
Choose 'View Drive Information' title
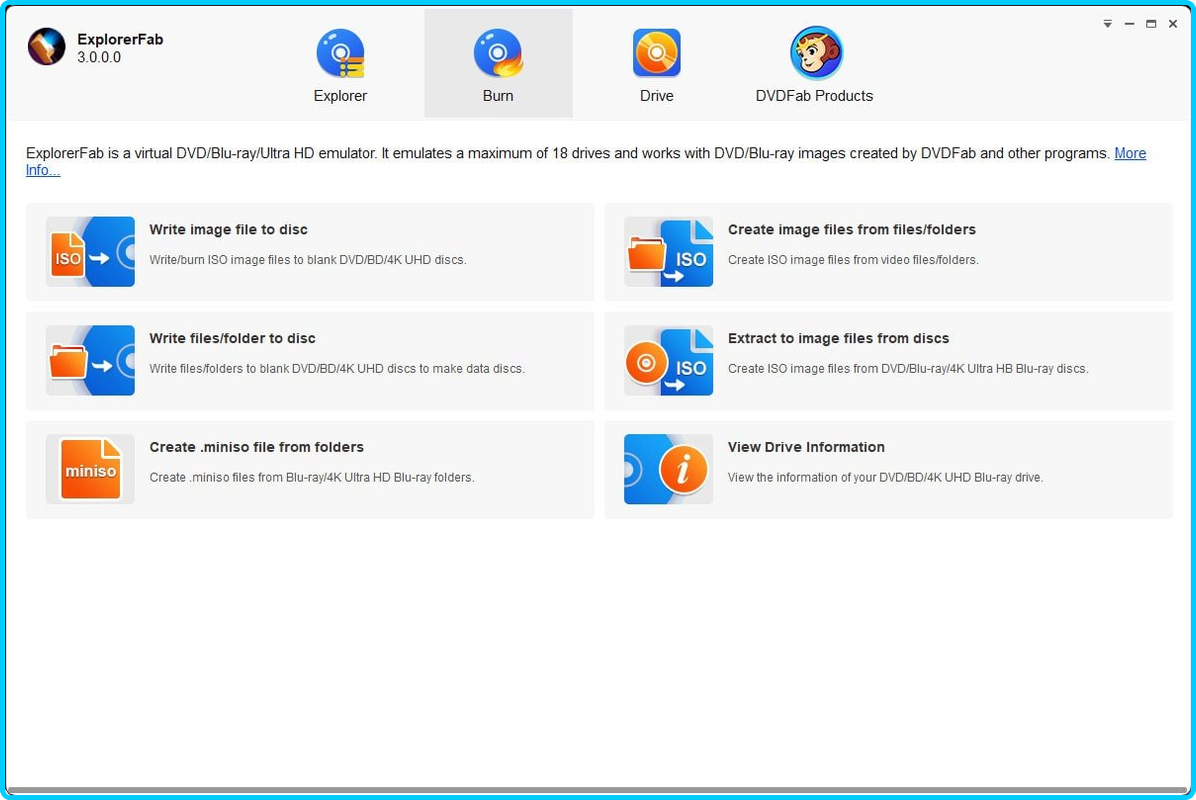[x=806, y=448]
